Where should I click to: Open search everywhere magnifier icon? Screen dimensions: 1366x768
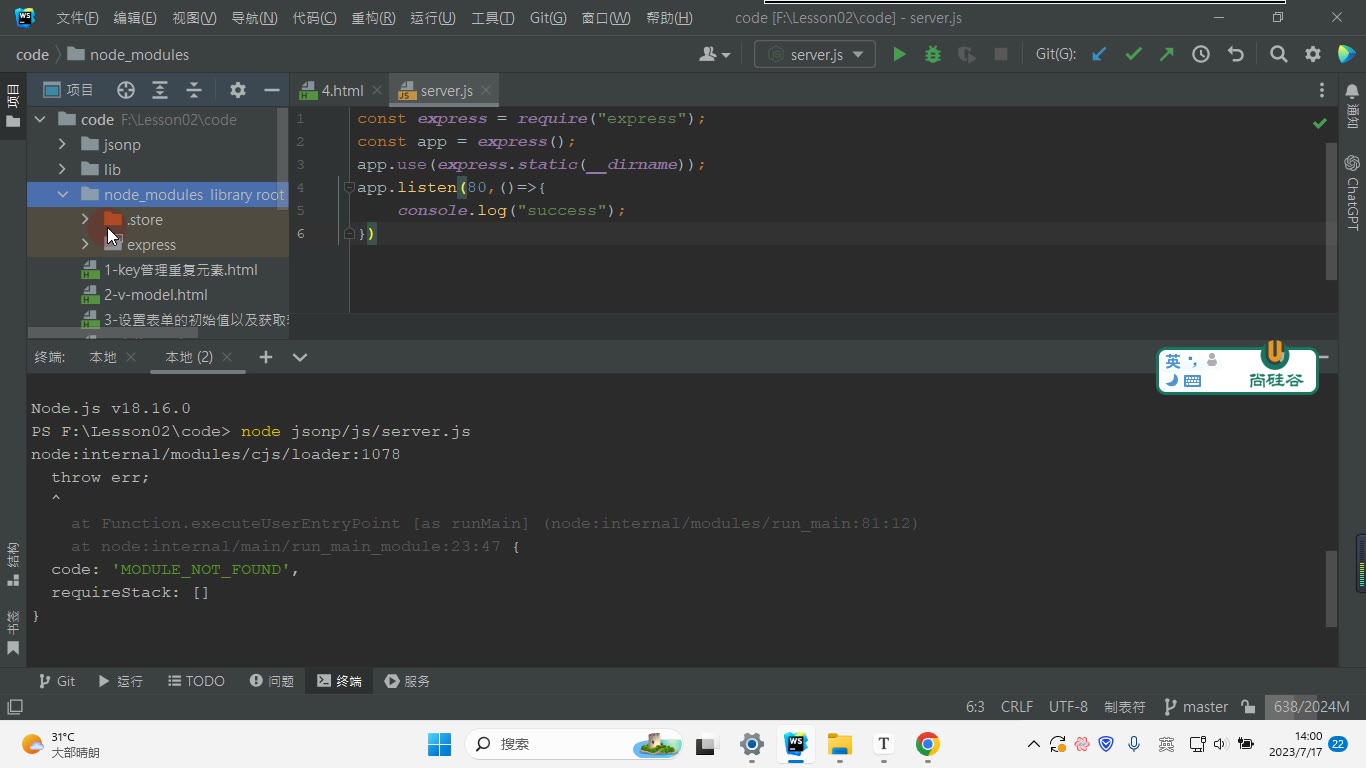tap(1278, 55)
